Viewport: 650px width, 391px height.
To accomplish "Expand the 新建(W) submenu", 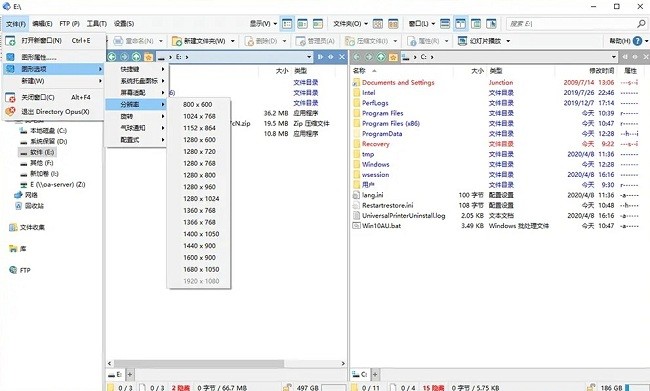I will 53,81.
